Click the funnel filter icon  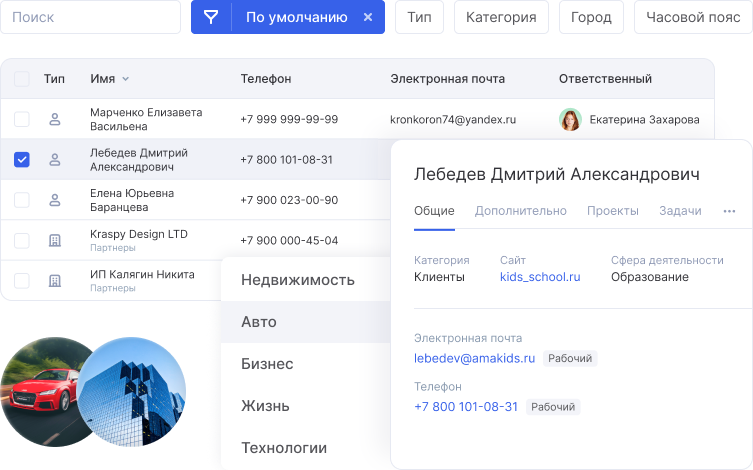coord(211,17)
